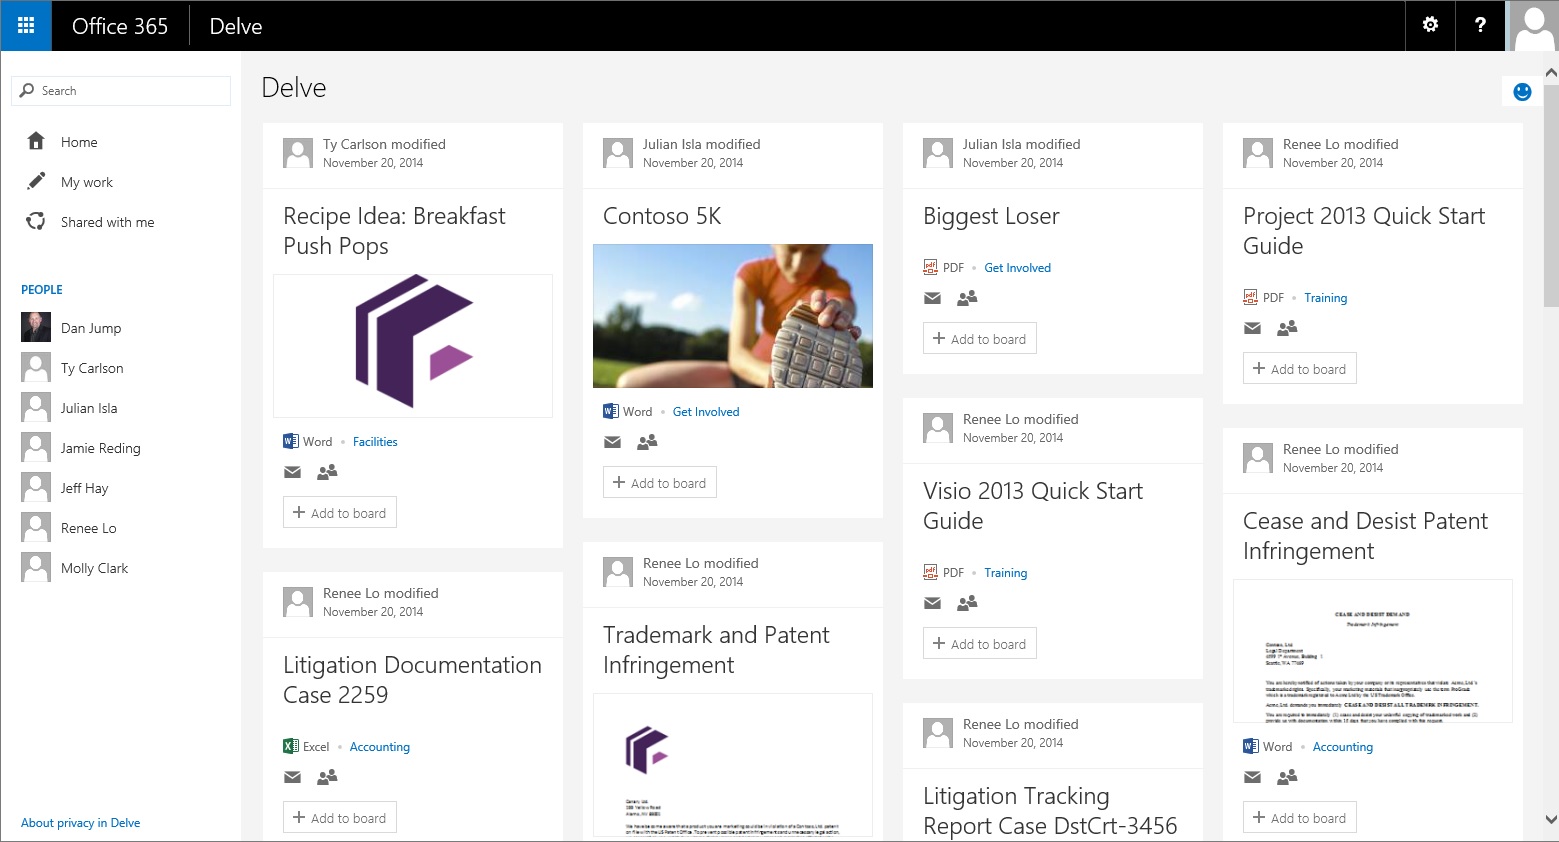Open the settings gear menu
1559x842 pixels.
[1430, 25]
